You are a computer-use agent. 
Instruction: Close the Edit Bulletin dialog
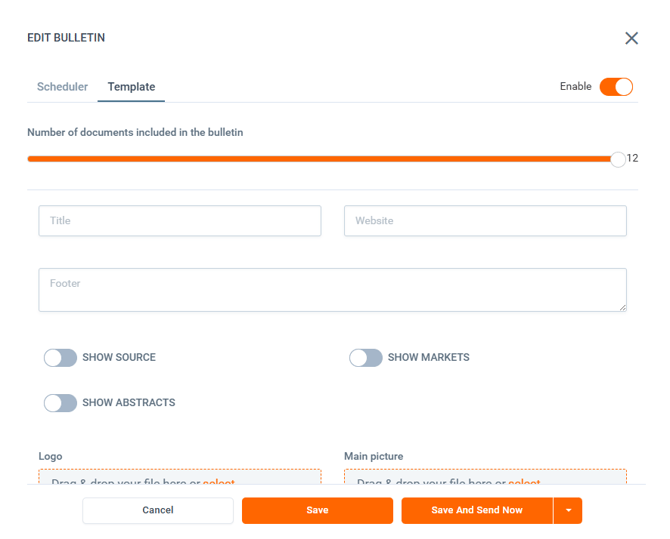click(631, 38)
